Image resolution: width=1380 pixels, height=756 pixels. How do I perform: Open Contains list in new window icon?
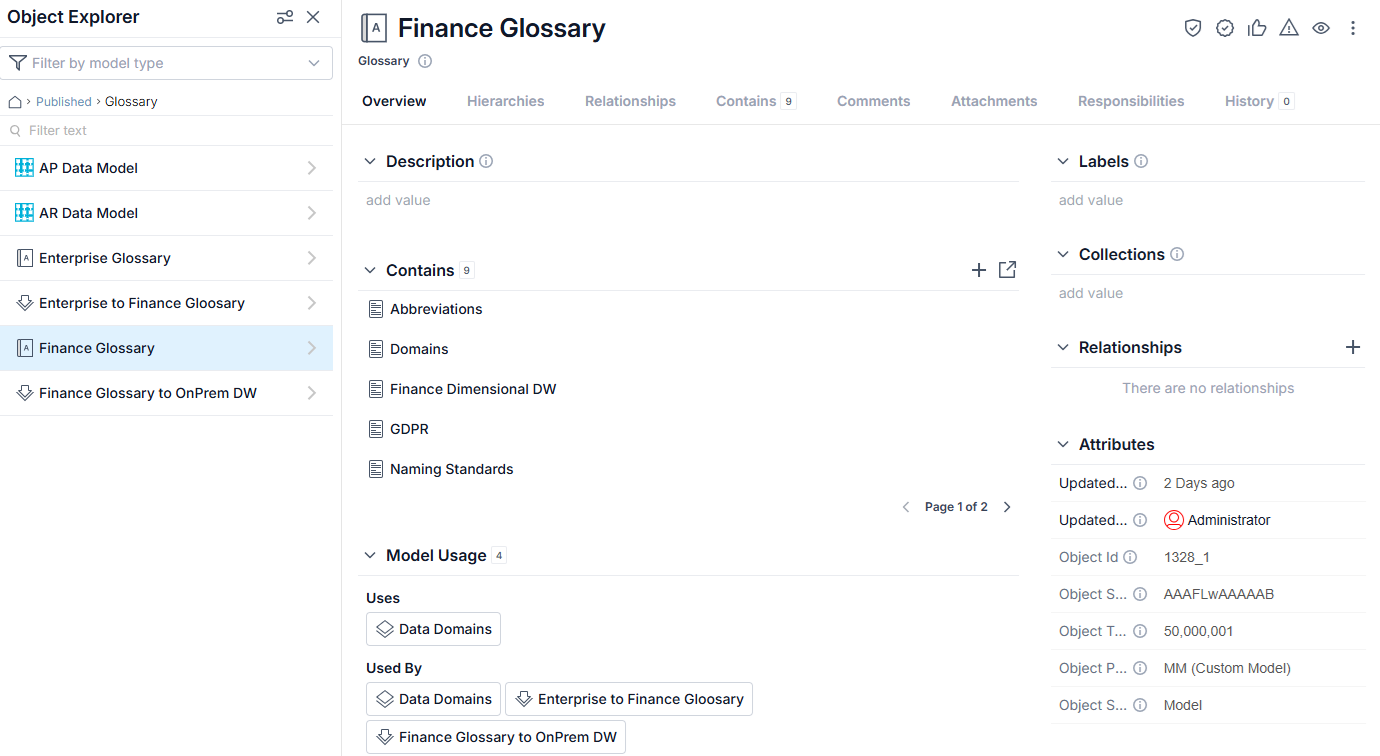pyautogui.click(x=1007, y=270)
